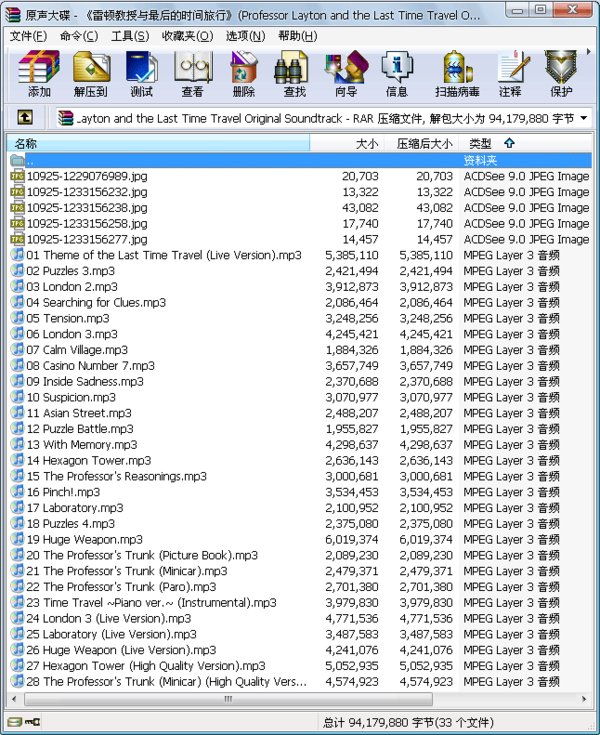
Task: Select 14 Hexagon Tower.mp3
Action: (x=300, y=461)
